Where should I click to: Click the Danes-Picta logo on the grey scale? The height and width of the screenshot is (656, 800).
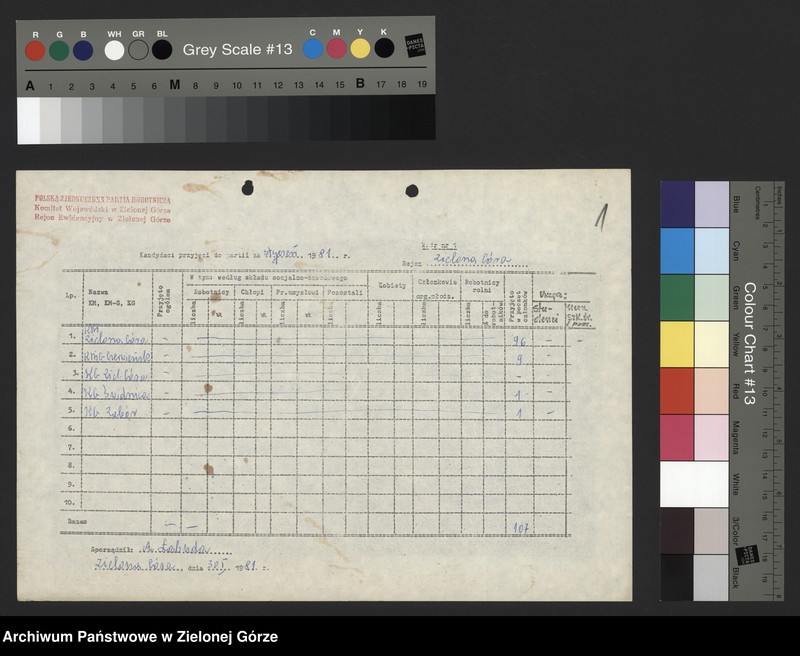click(x=415, y=45)
